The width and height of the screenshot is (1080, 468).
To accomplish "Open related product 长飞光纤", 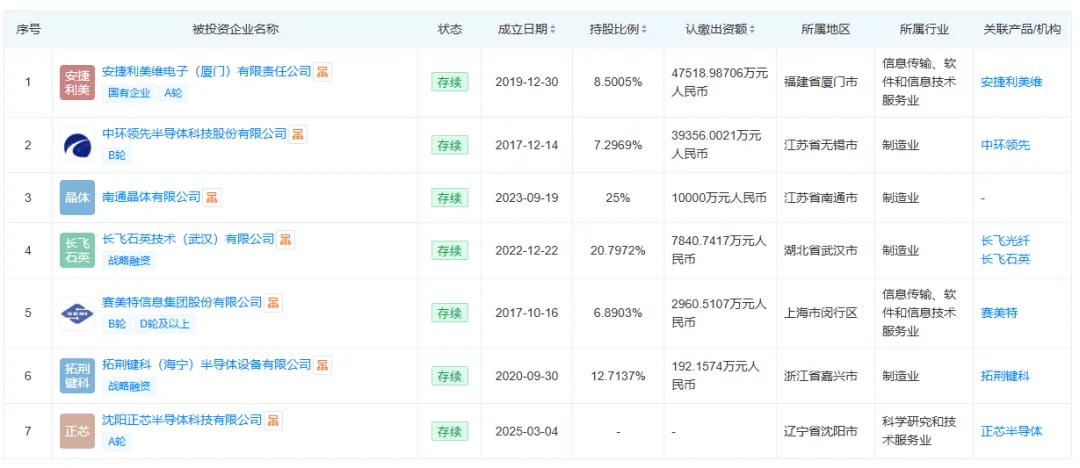I will 1005,241.
